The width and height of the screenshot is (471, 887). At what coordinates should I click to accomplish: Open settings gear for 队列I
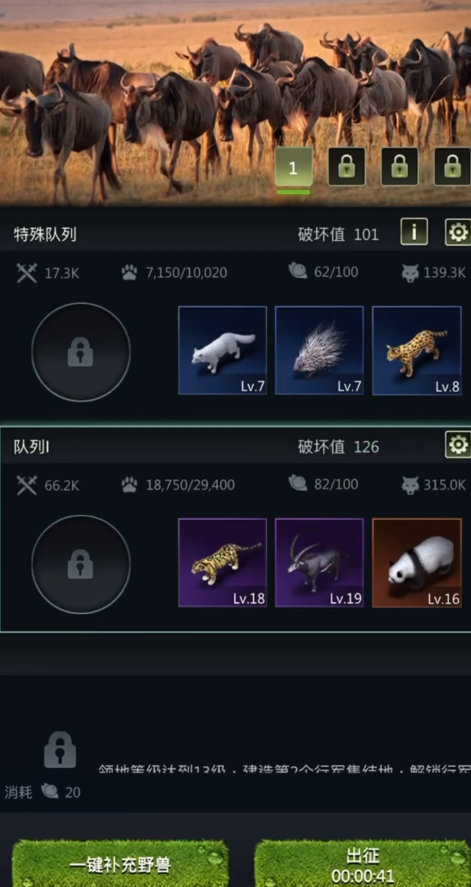[458, 445]
